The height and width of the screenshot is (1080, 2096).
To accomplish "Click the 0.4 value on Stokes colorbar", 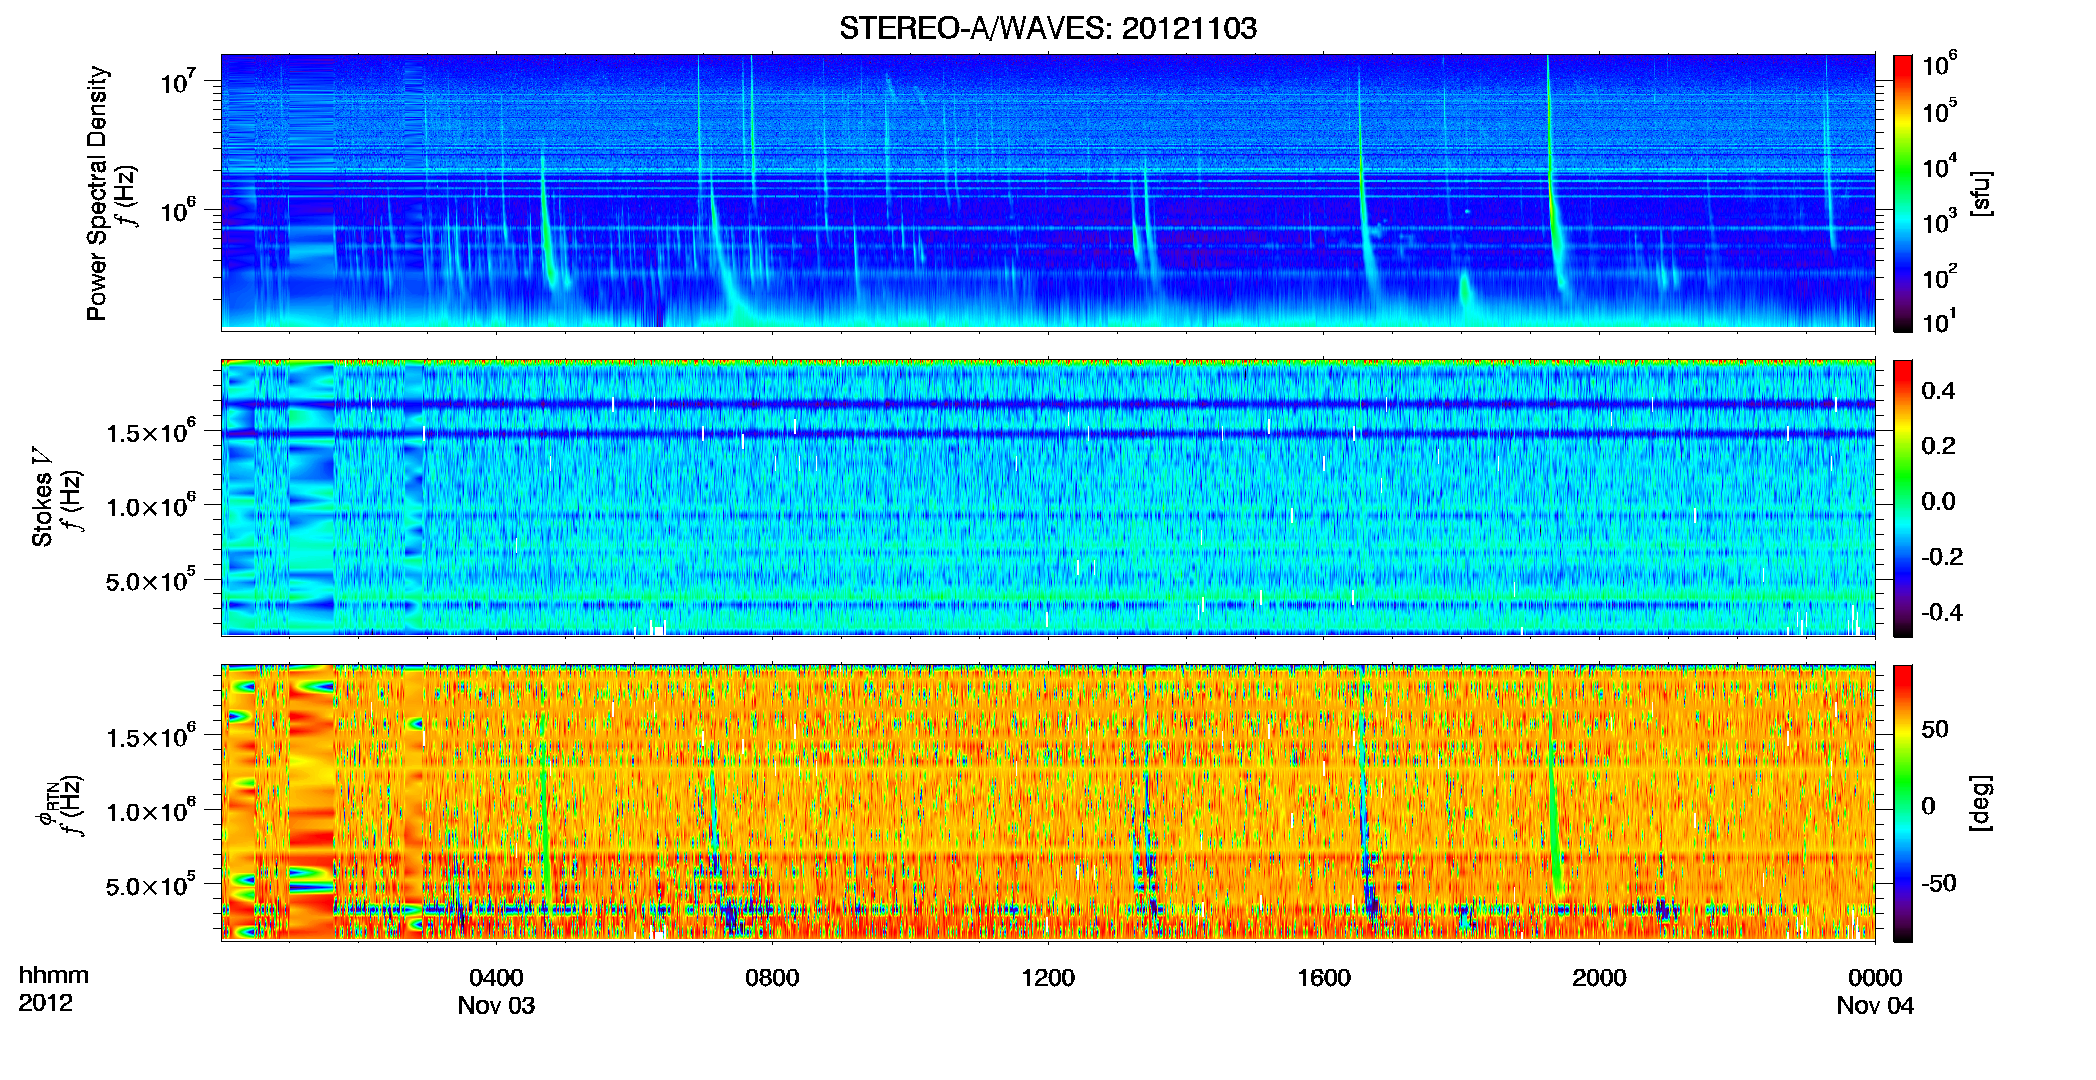I will click(x=1938, y=391).
